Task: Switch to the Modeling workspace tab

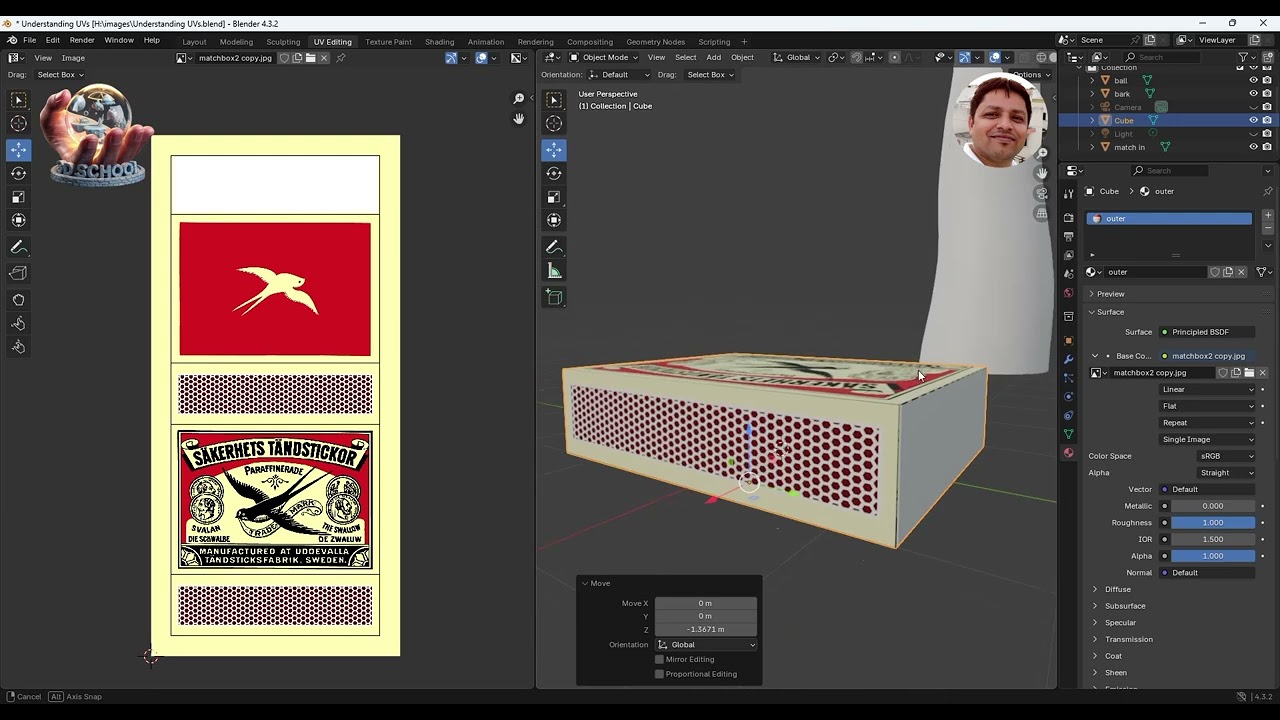Action: click(236, 42)
